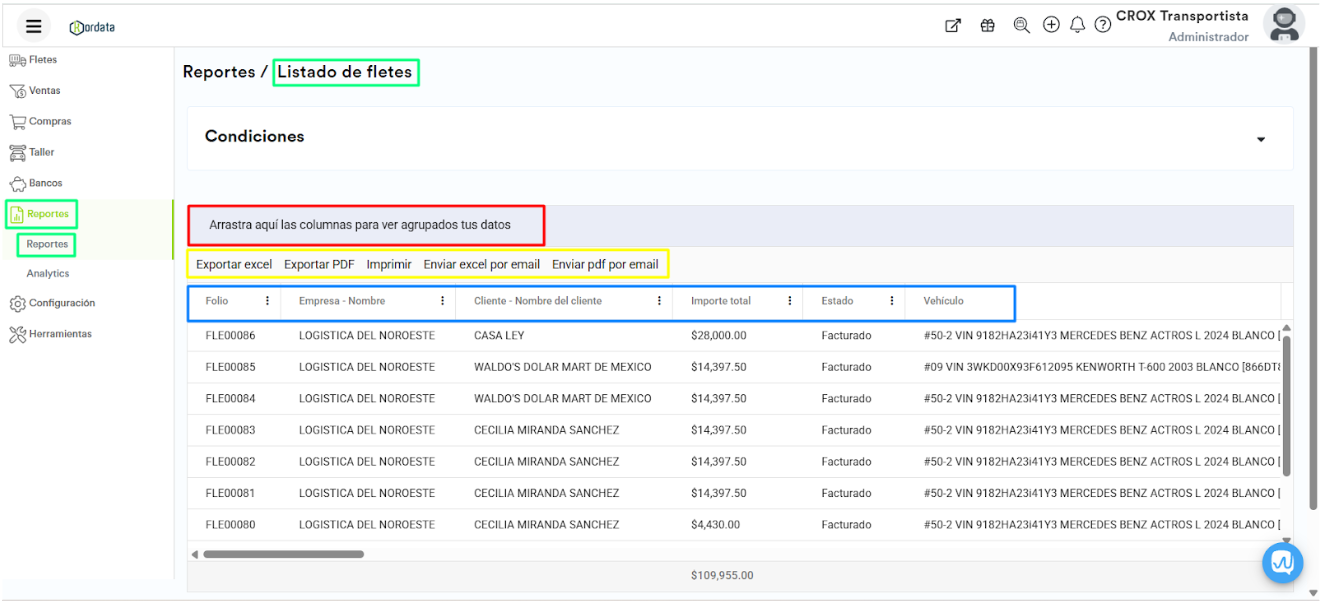Click the help question mark icon
Screen dimensions: 1327x603
coord(1103,26)
